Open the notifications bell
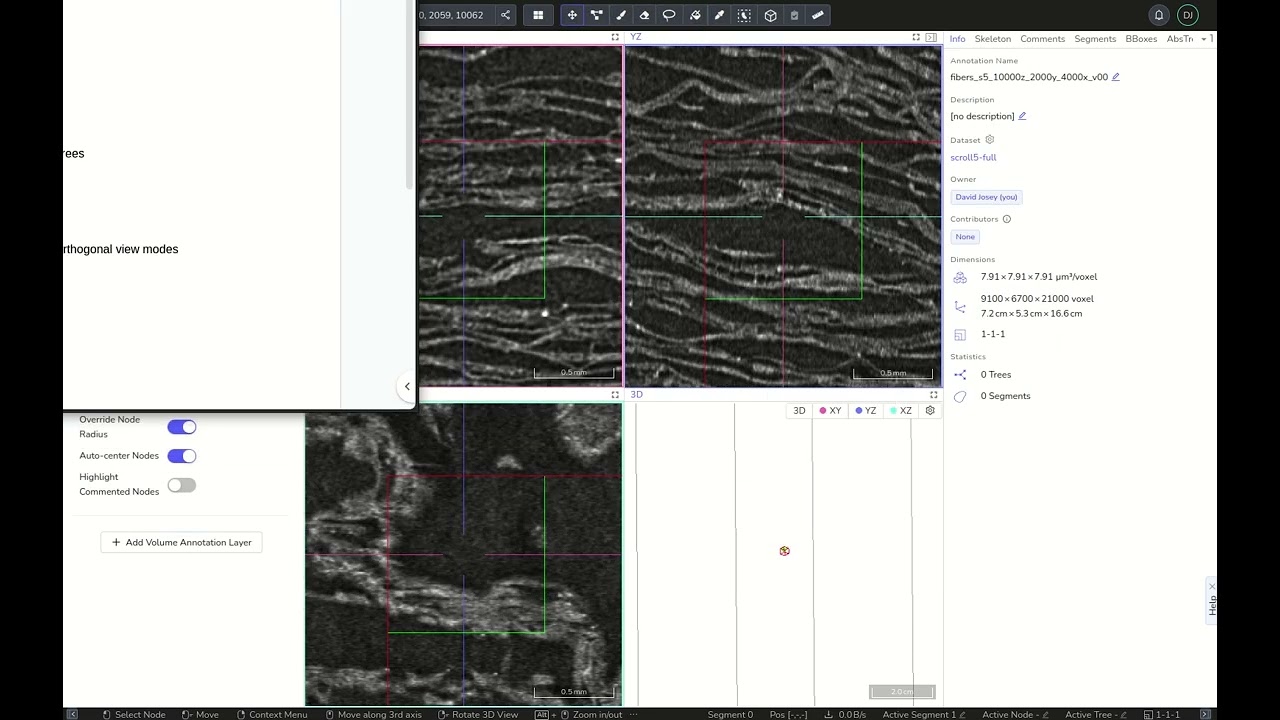Screen dimensions: 1280x720 point(1159,15)
